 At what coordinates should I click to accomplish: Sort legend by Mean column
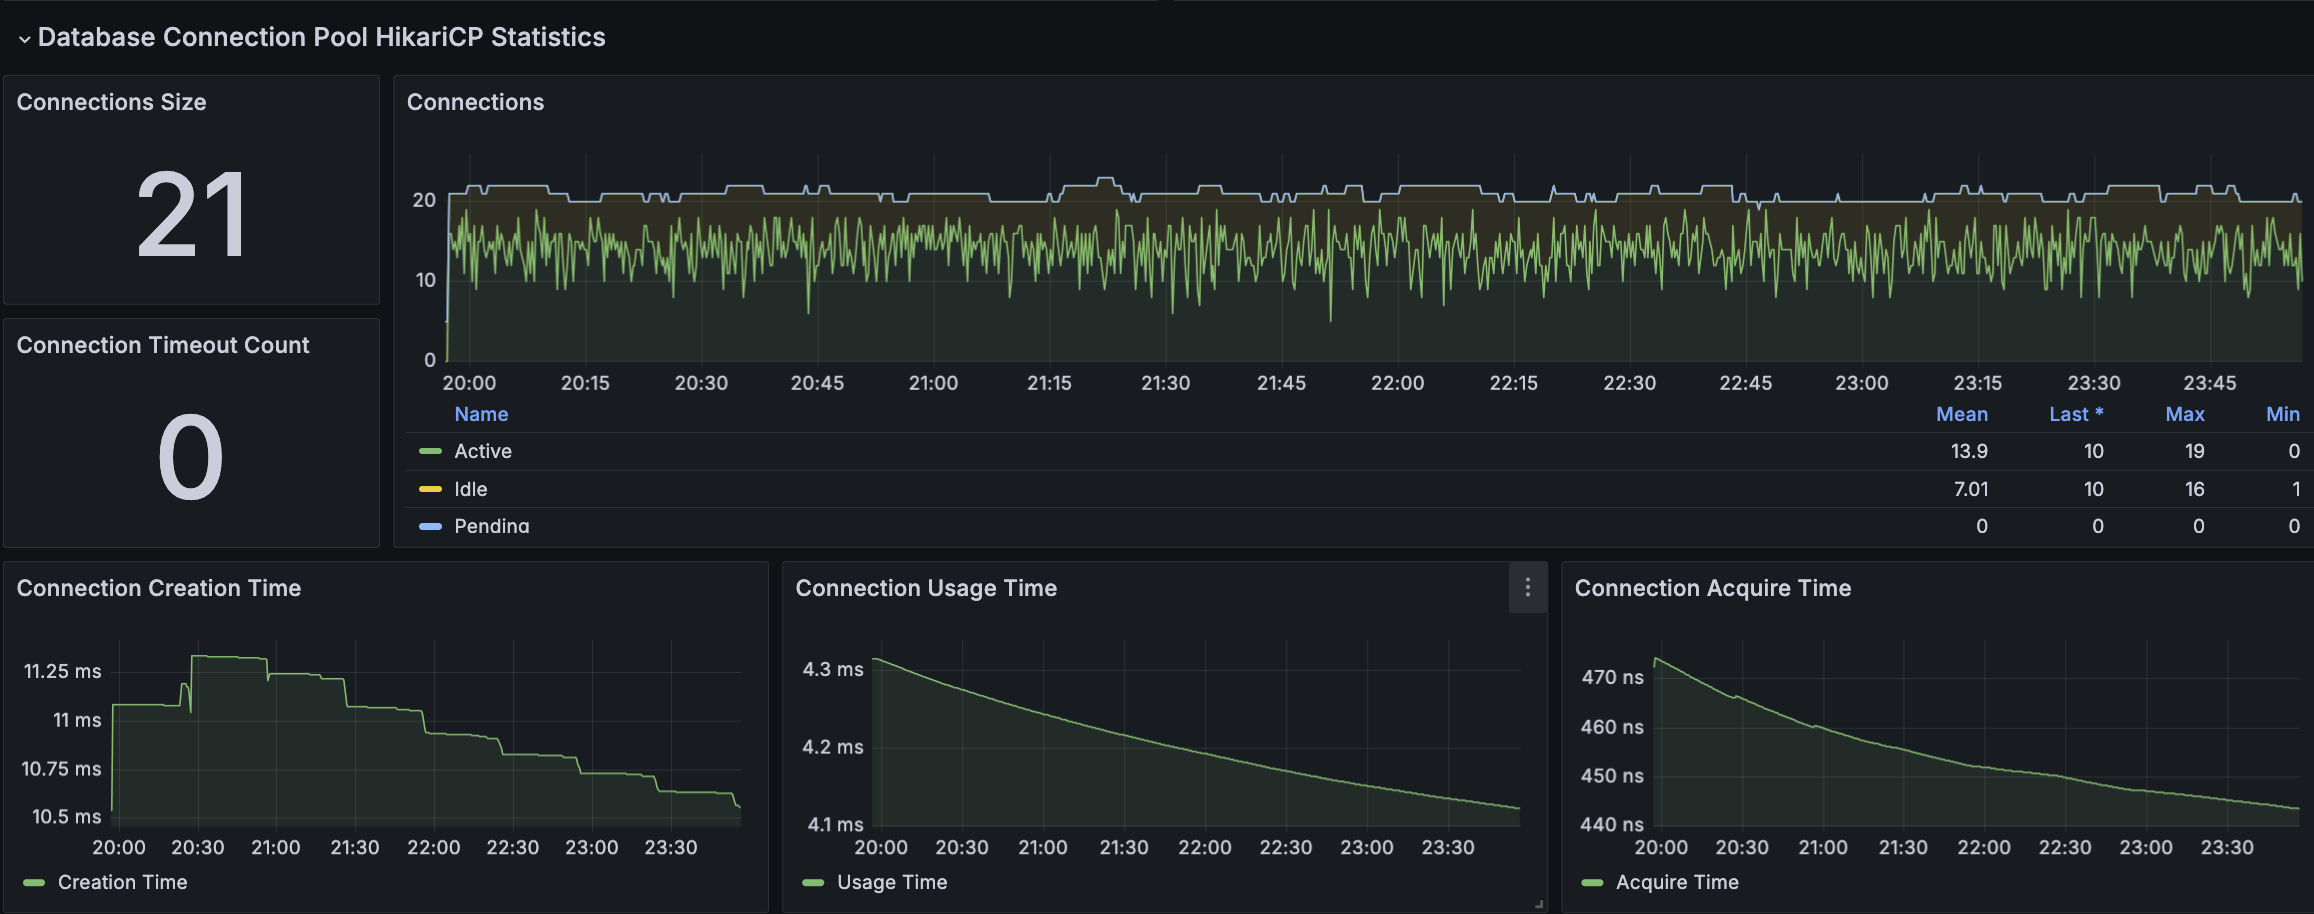tap(1961, 414)
